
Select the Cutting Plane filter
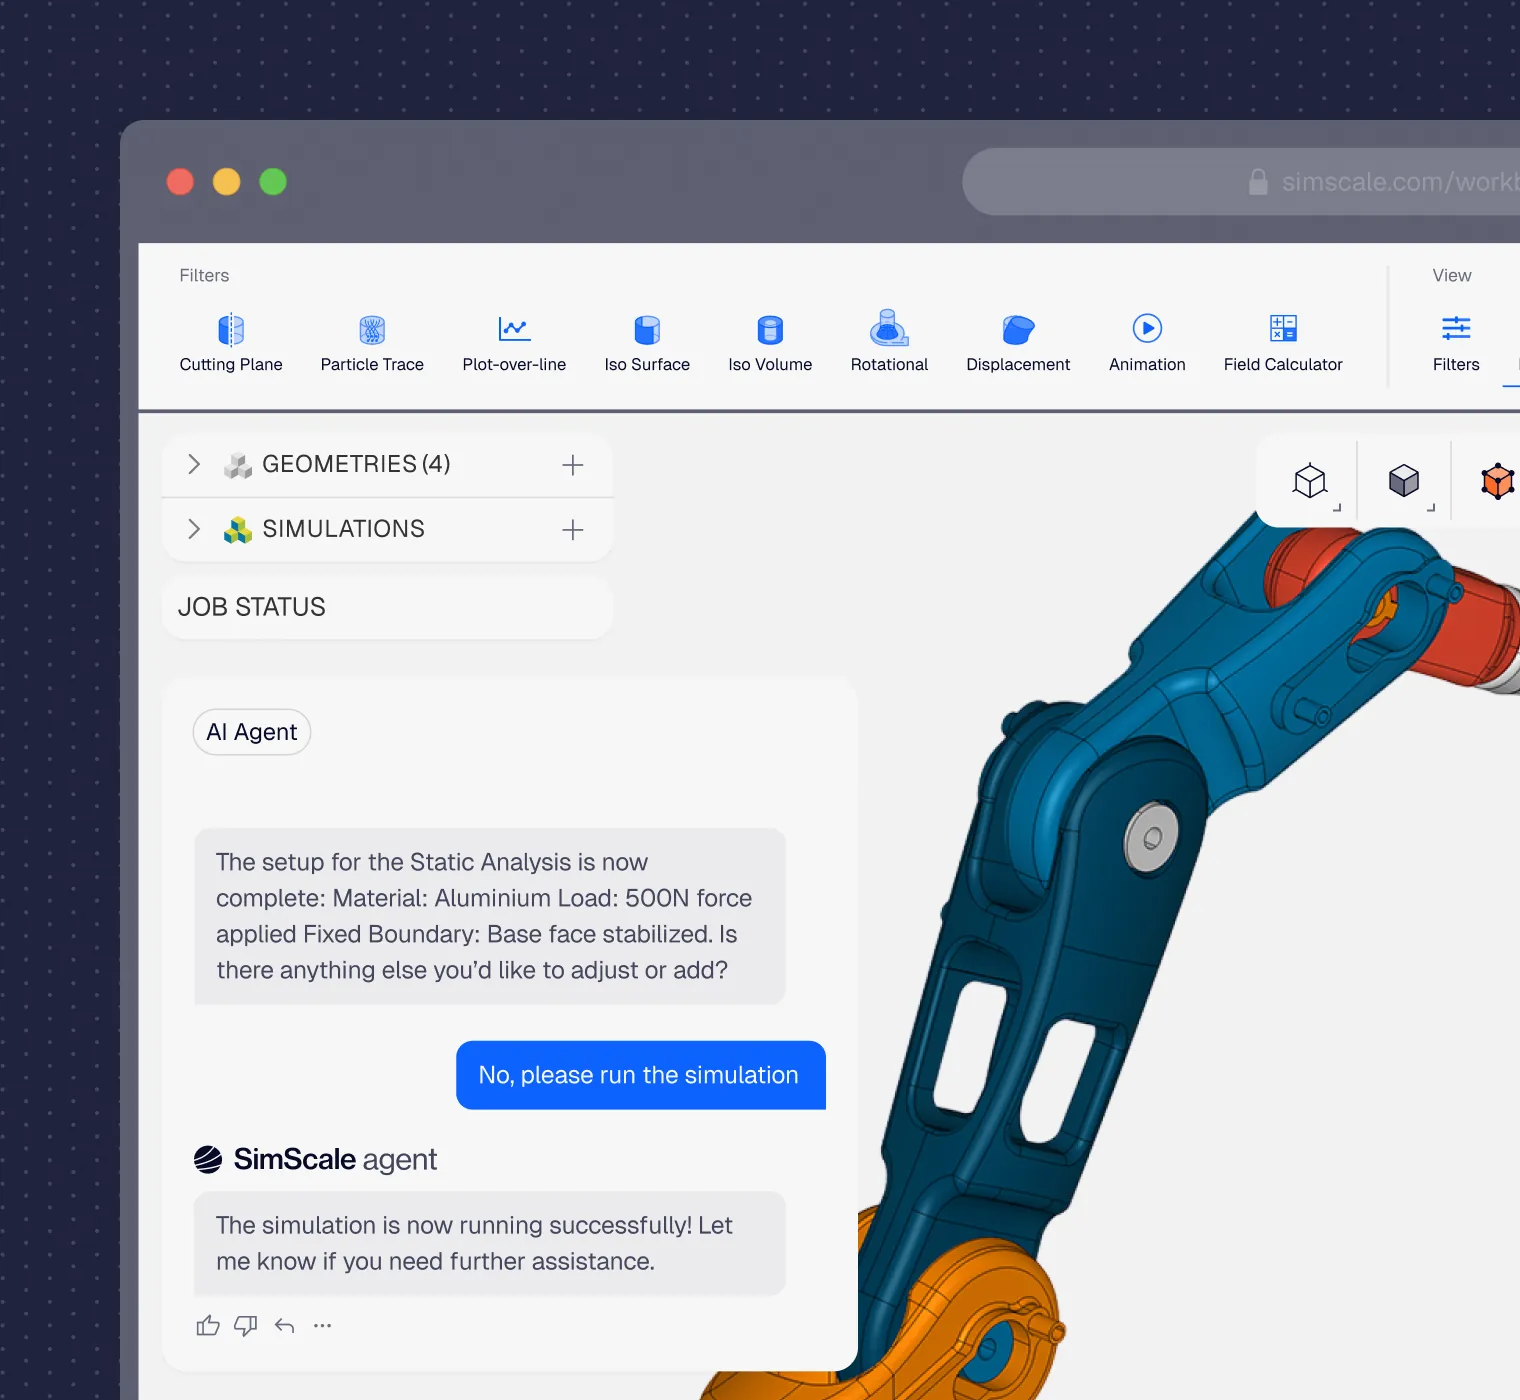(231, 343)
